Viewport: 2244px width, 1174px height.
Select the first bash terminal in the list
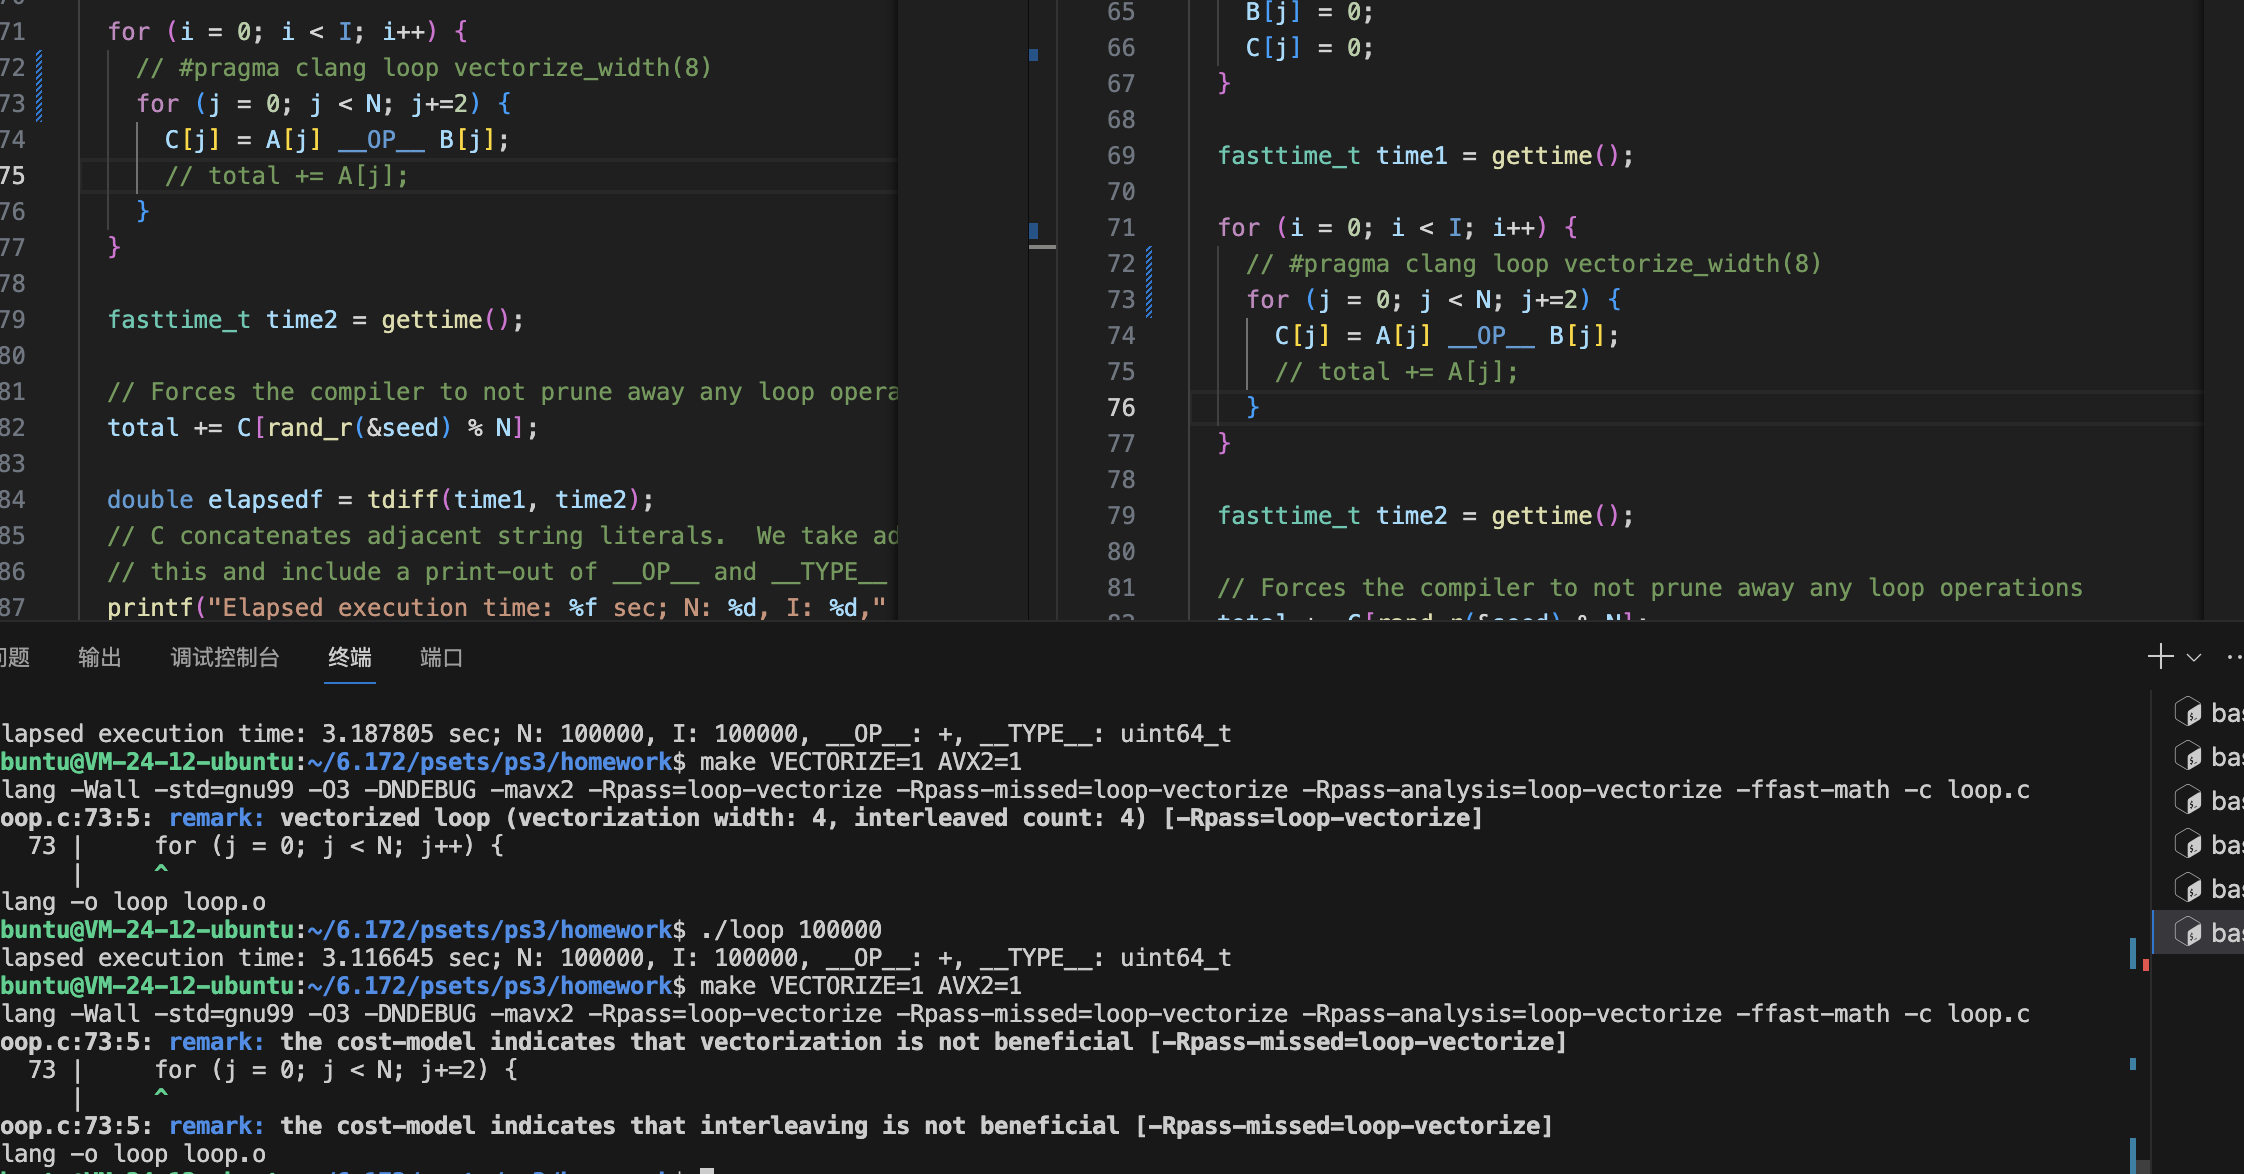point(2208,712)
